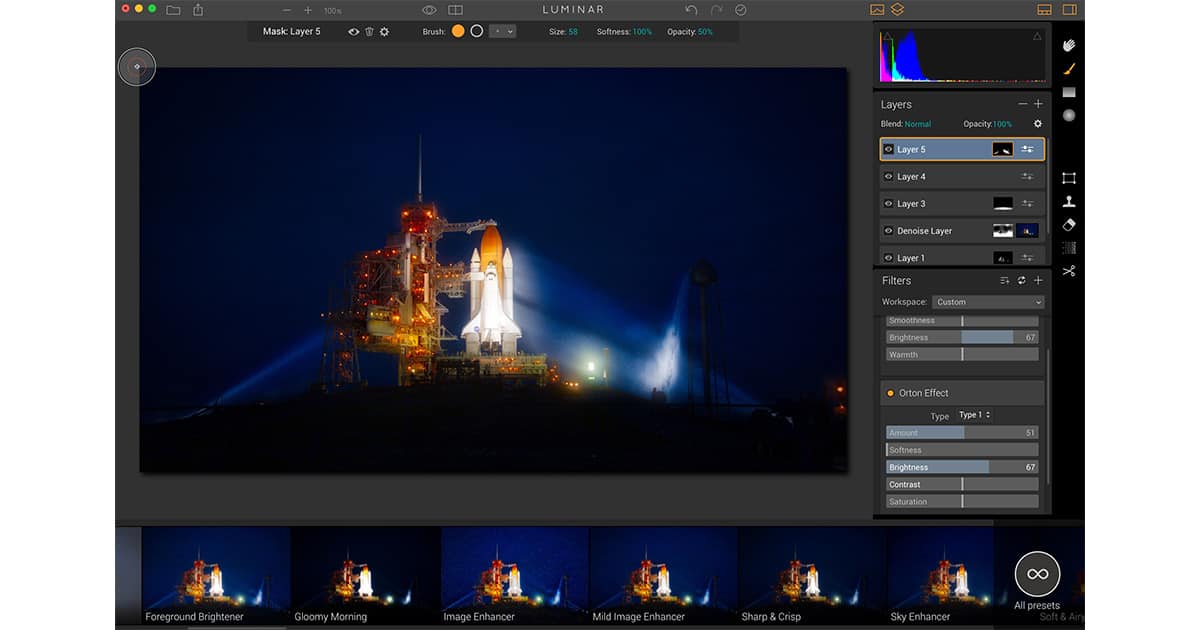Activate the Transform tool
This screenshot has height=630, width=1200.
[x=1069, y=178]
